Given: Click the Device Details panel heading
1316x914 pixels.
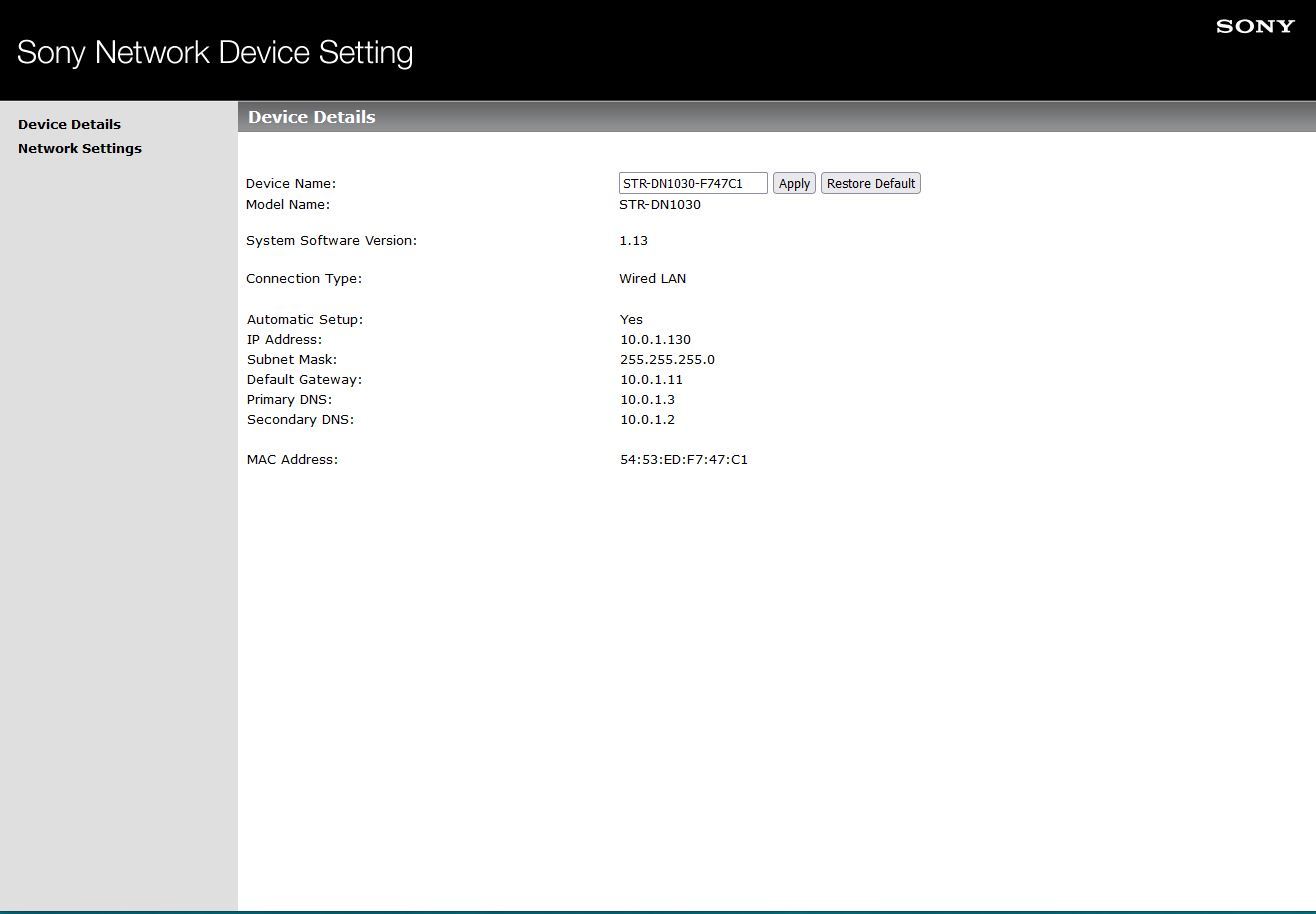Looking at the screenshot, I should [312, 117].
